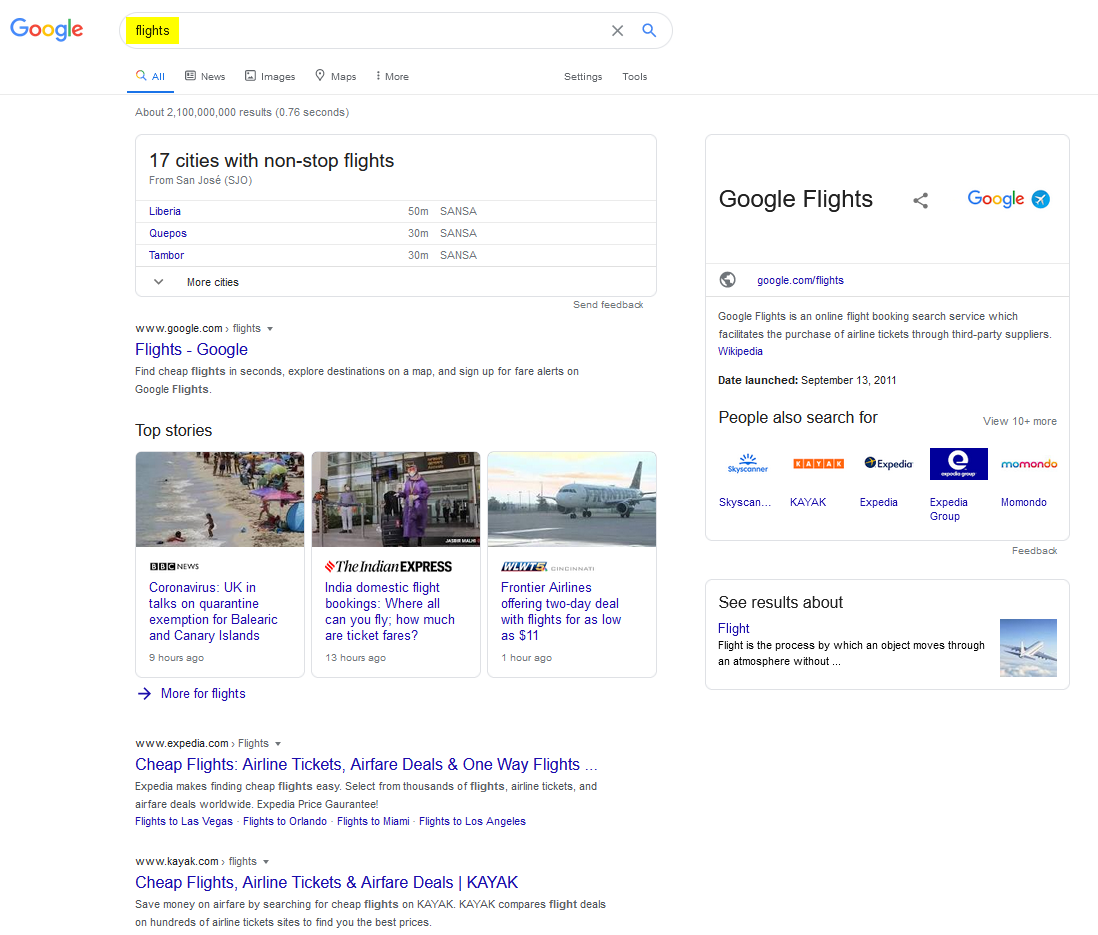The height and width of the screenshot is (935, 1098).
Task: Open dropdown arrow next to www.expedia.com Flights
Action: click(278, 744)
